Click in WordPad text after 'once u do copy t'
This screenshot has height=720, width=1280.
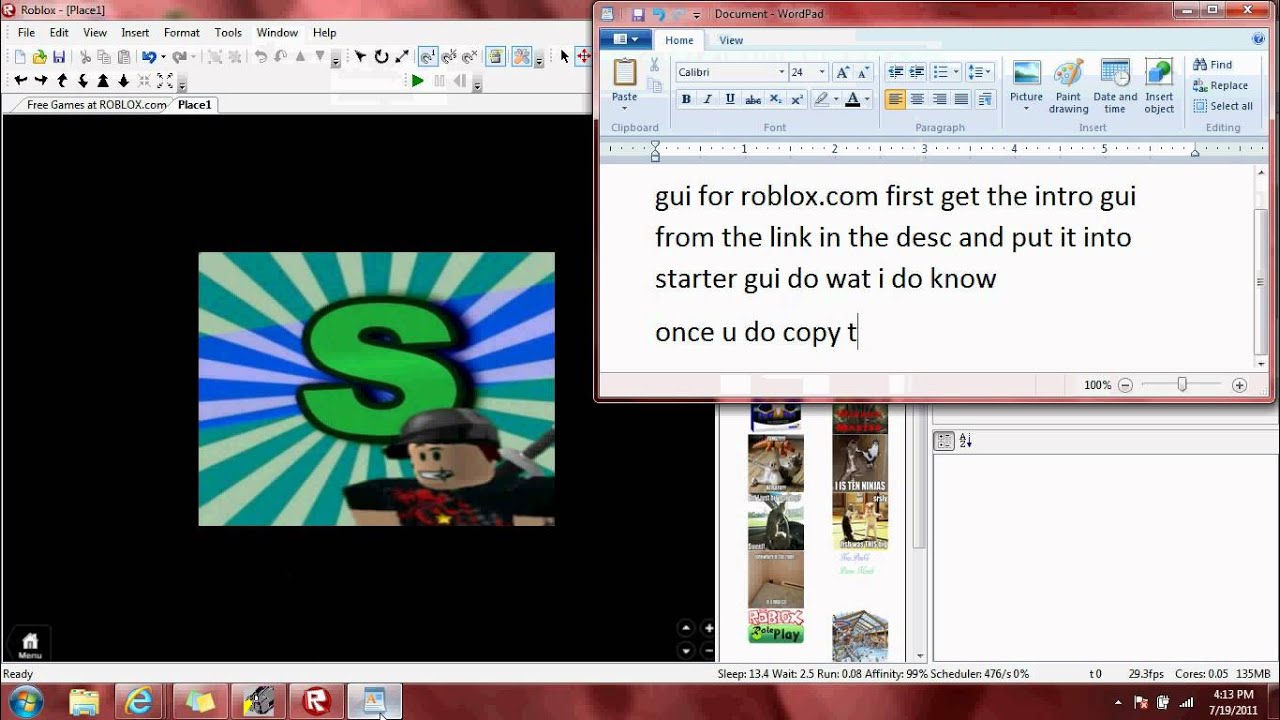click(859, 333)
